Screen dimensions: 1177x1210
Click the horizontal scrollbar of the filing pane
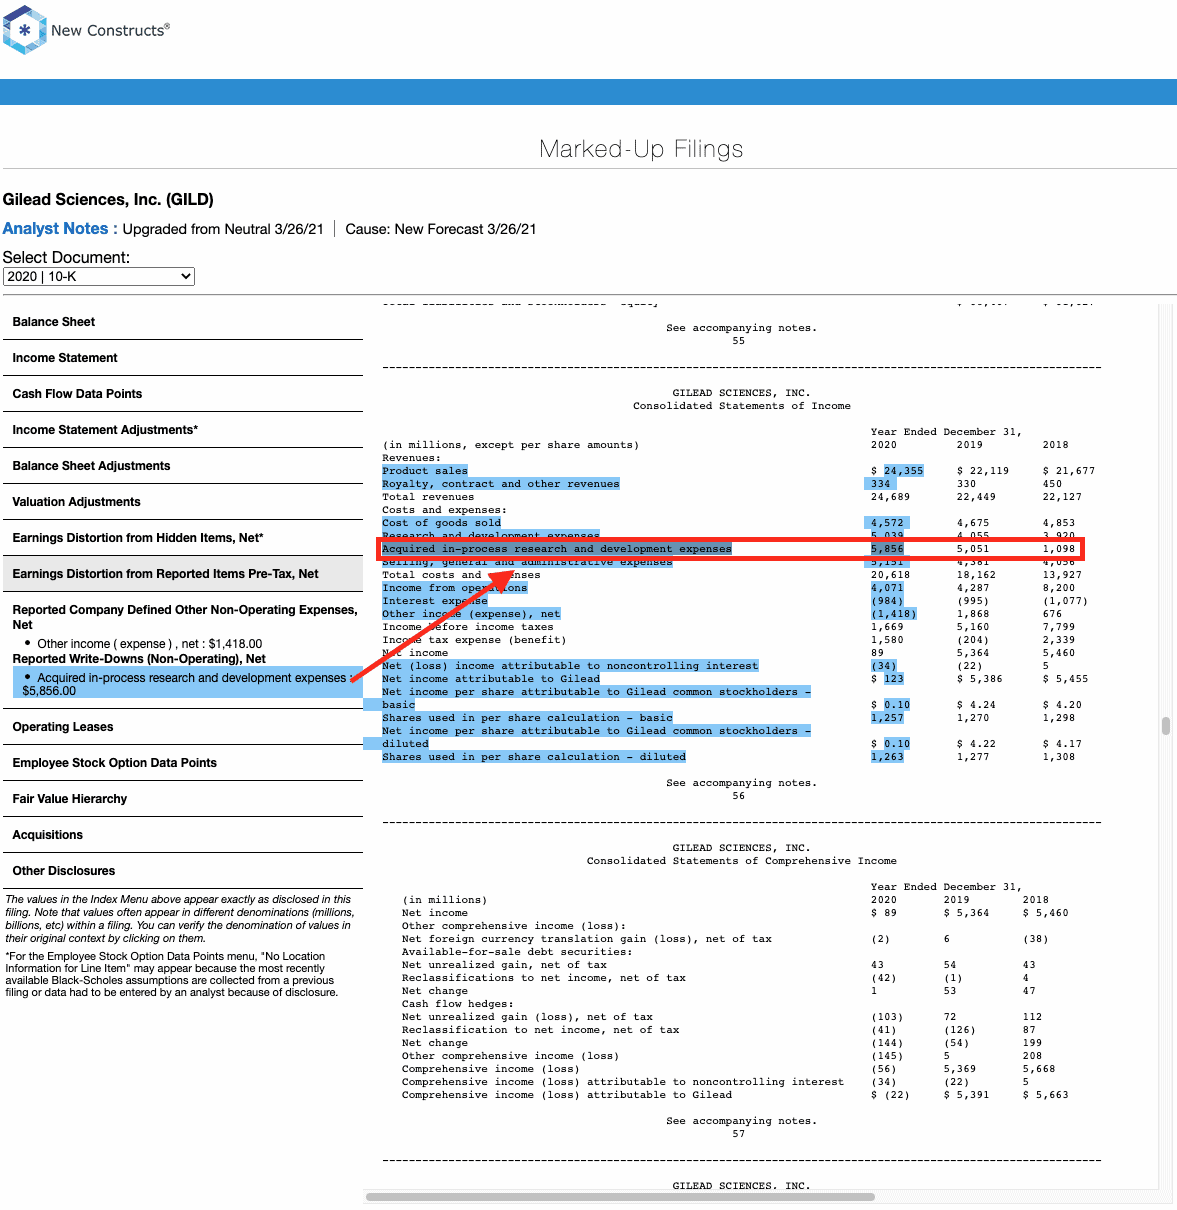click(x=620, y=1196)
